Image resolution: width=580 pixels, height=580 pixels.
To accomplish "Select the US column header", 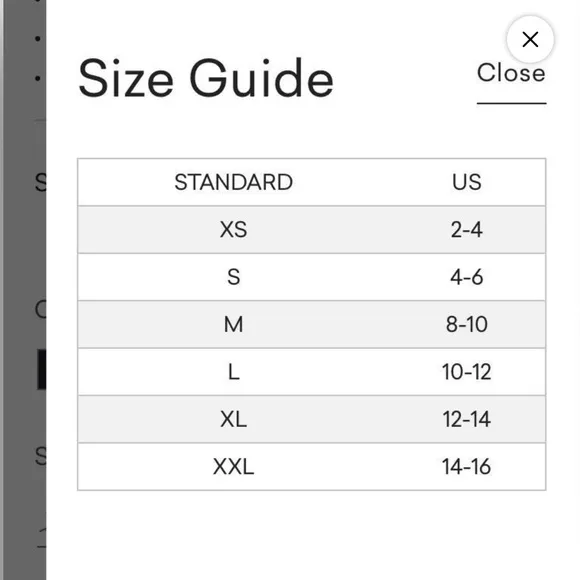I will pos(467,182).
